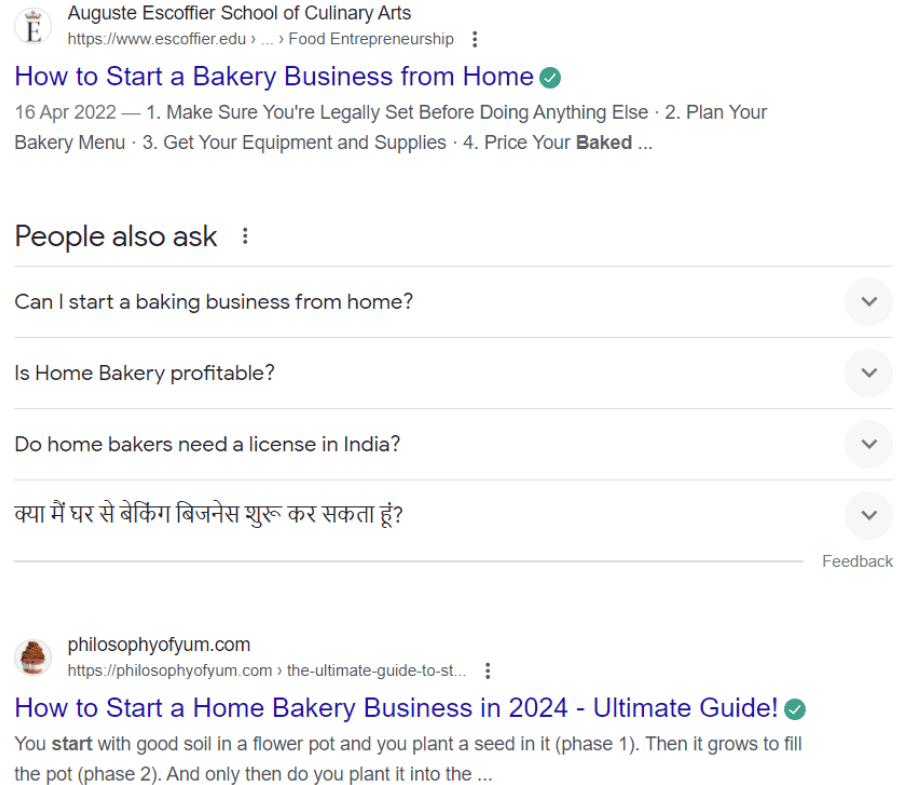Screen dimensions: 912x785
Task: Open People also ask options menu
Action: click(245, 237)
